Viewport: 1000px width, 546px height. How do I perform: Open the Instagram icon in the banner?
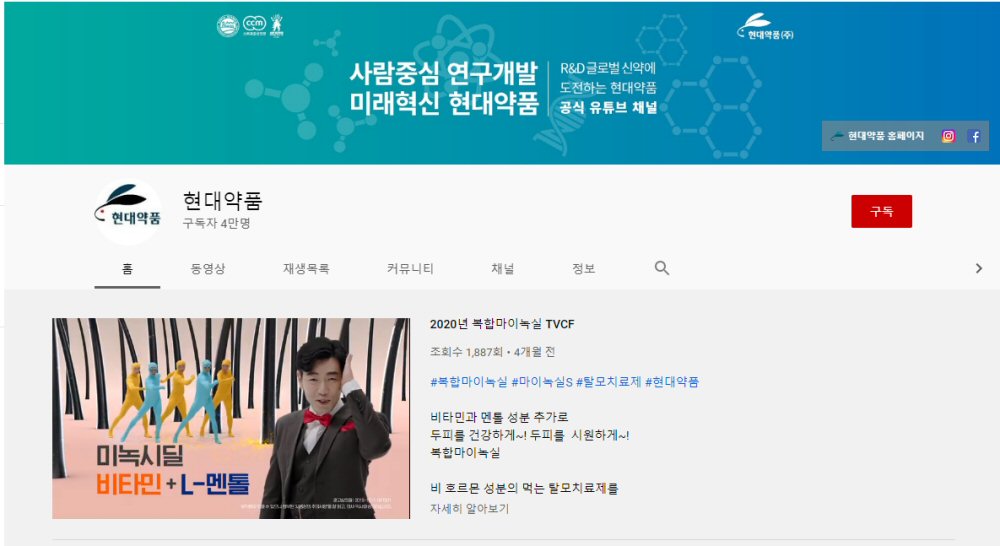point(948,136)
